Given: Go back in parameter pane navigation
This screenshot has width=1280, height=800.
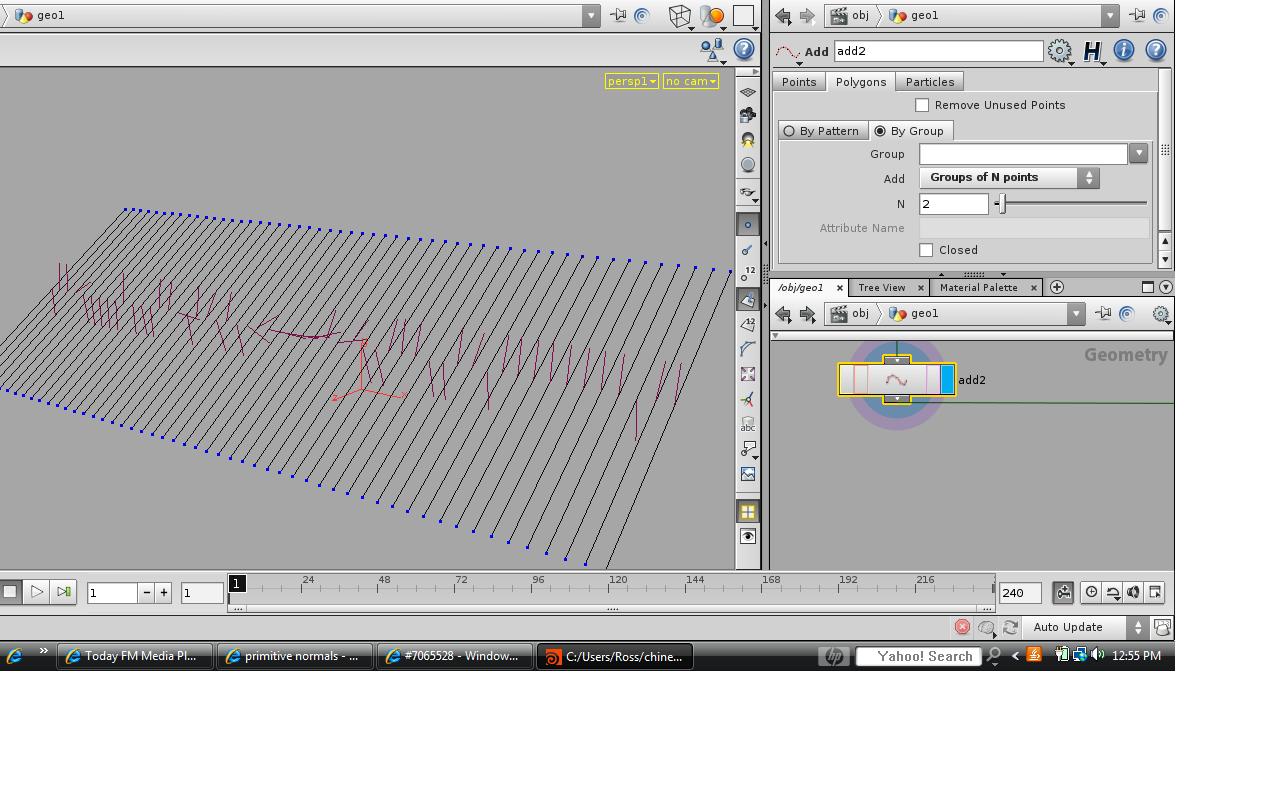Looking at the screenshot, I should click(x=783, y=15).
